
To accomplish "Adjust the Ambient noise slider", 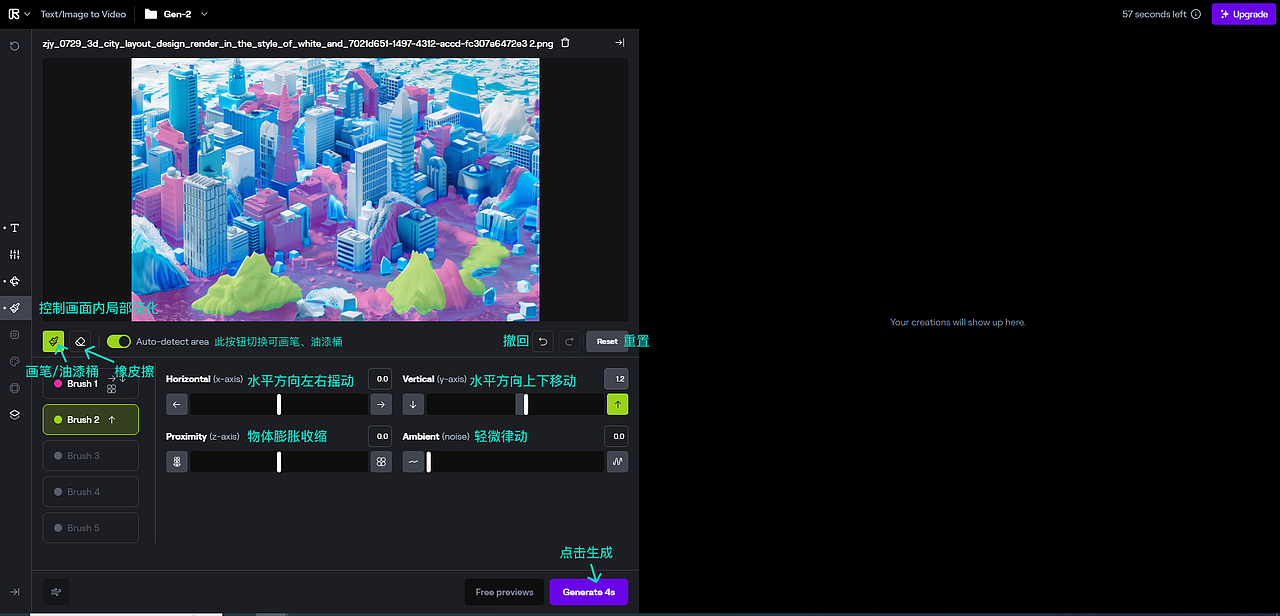I will coord(515,462).
